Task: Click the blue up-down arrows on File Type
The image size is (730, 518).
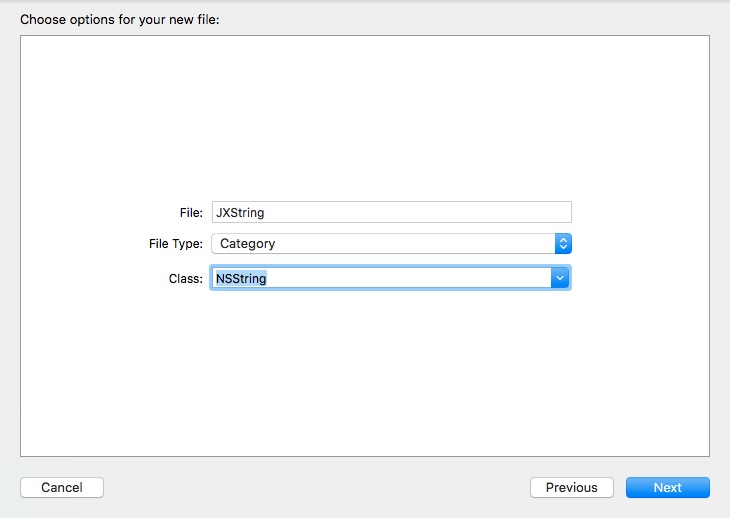Action: pyautogui.click(x=563, y=243)
